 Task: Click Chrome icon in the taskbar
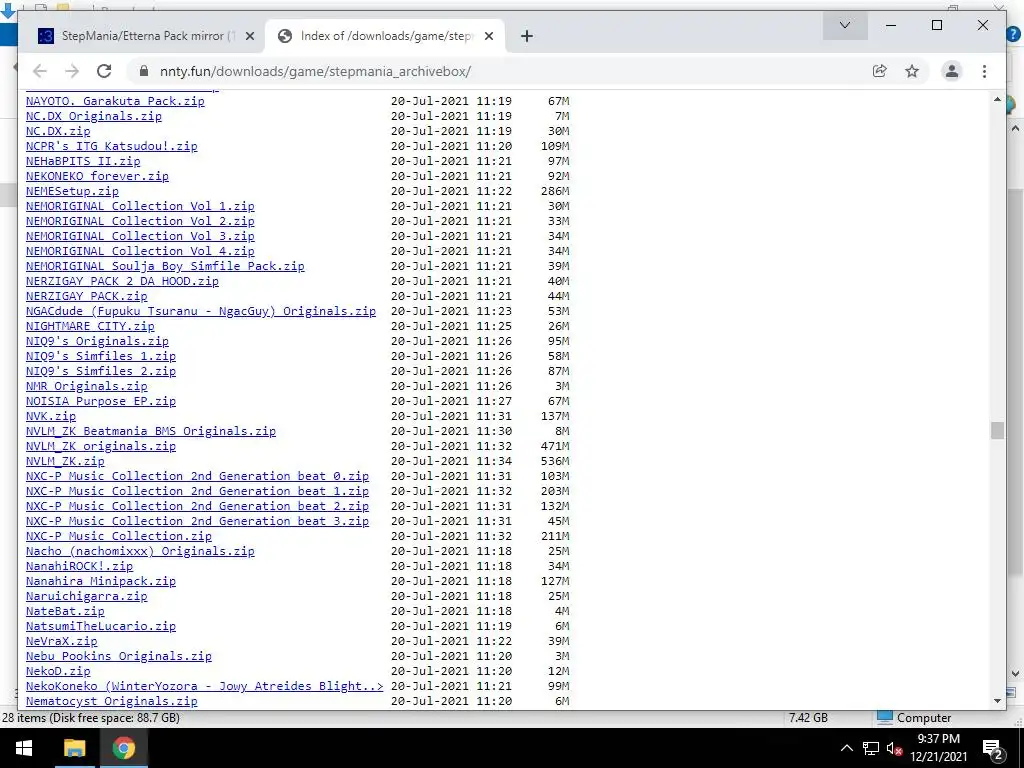click(x=123, y=748)
